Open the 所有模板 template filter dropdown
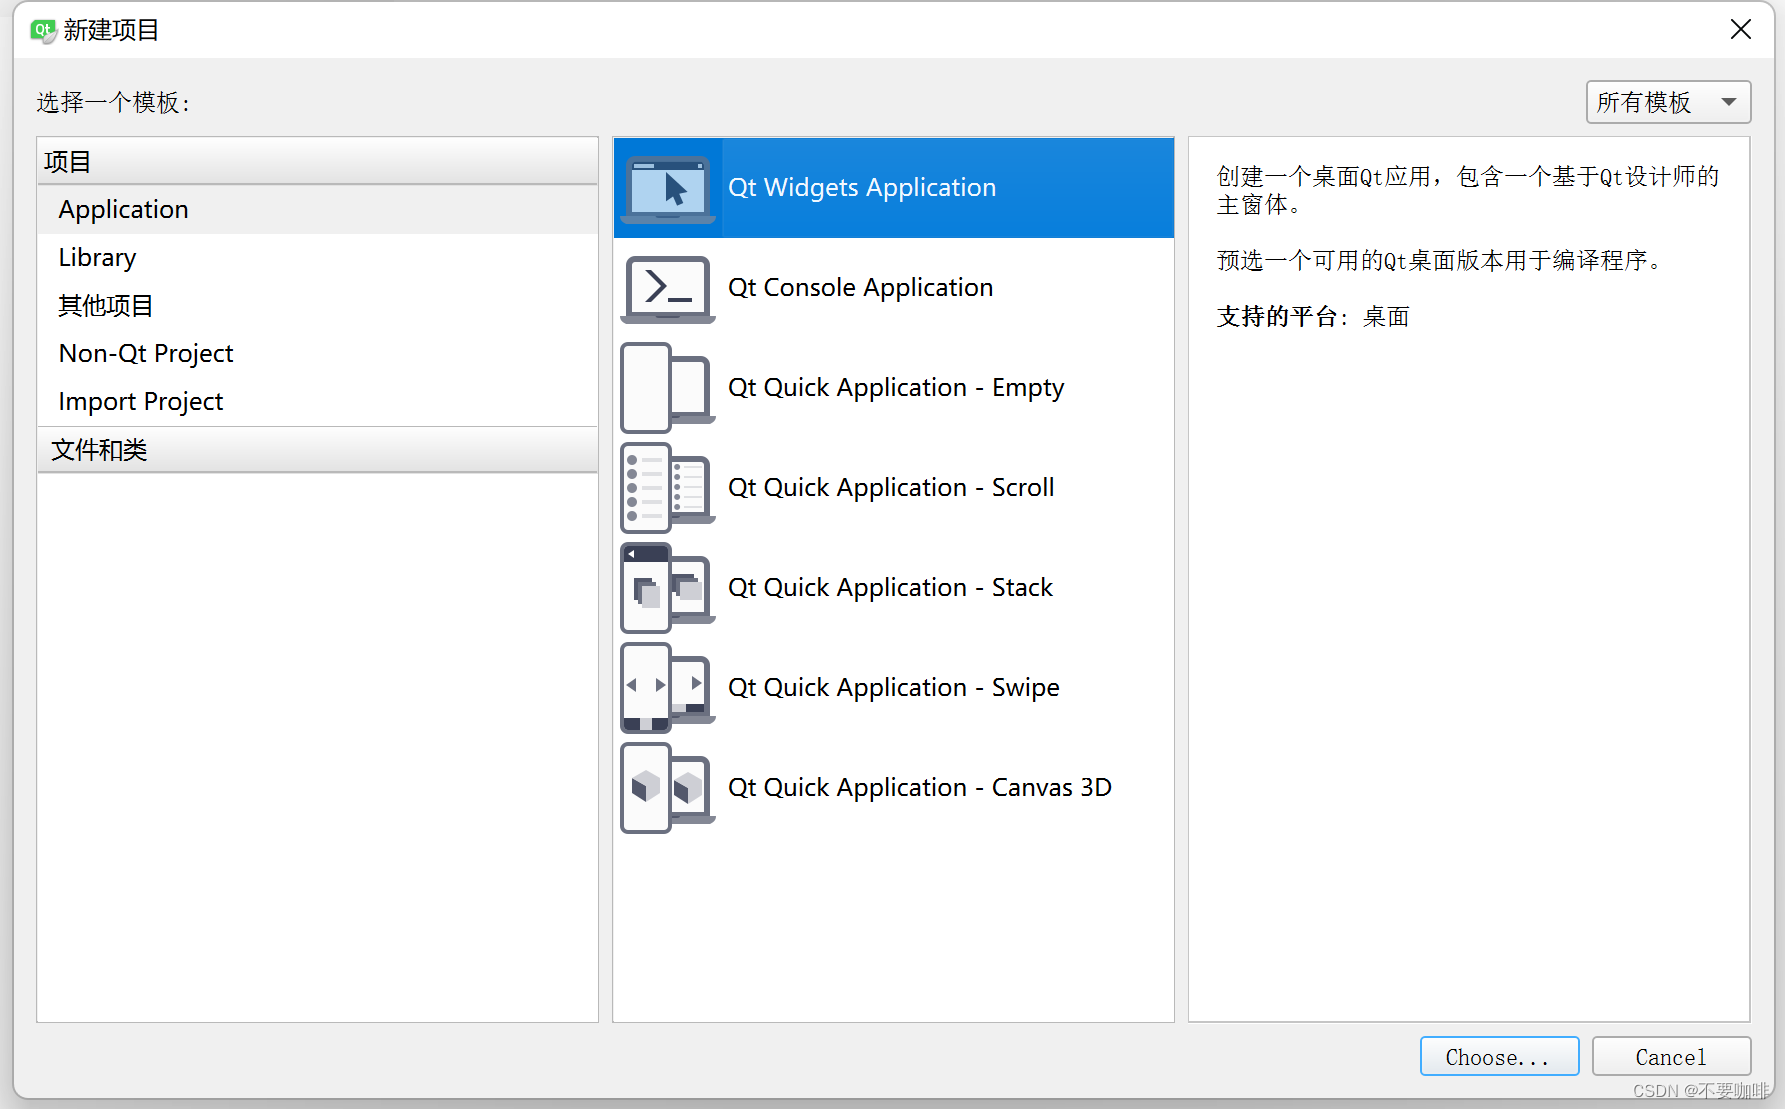The height and width of the screenshot is (1109, 1785). [x=1668, y=102]
